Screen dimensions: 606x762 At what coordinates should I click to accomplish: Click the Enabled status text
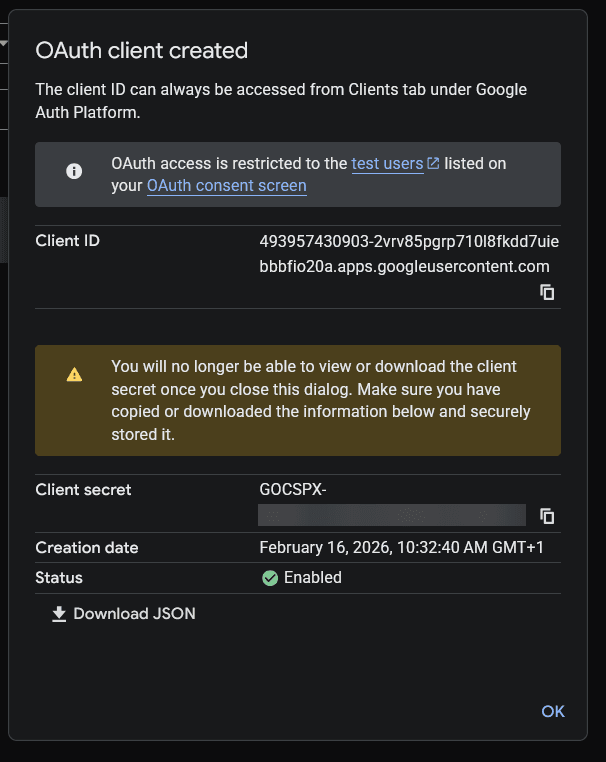click(x=313, y=578)
